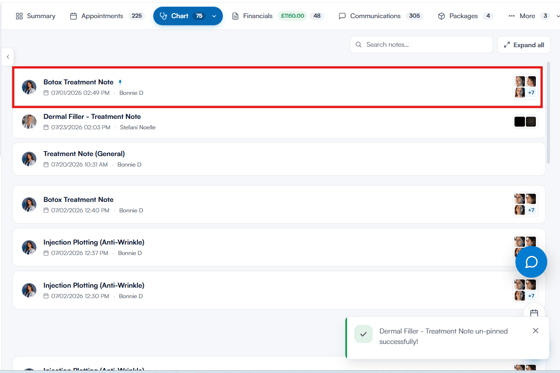Click Bonnie D avatar on pinned Botox note
This screenshot has width=560, height=373.
(x=29, y=87)
